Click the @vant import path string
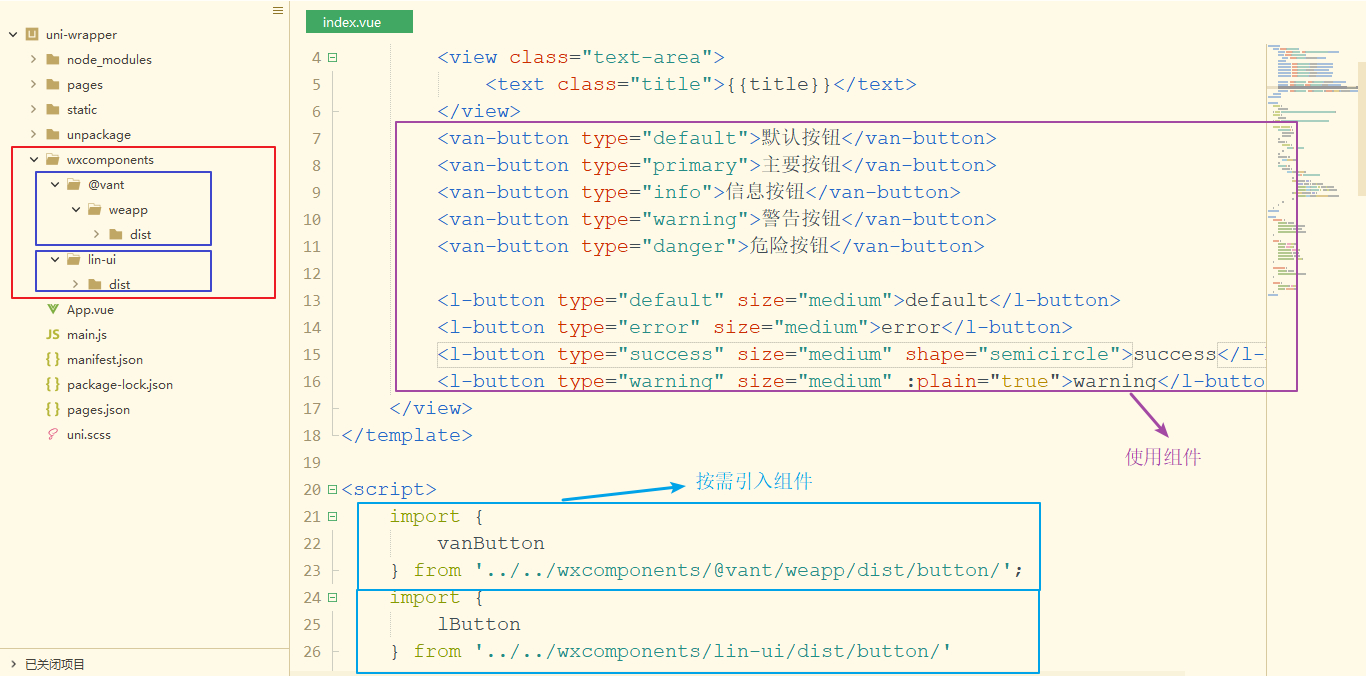1366x676 pixels. pyautogui.click(x=743, y=571)
